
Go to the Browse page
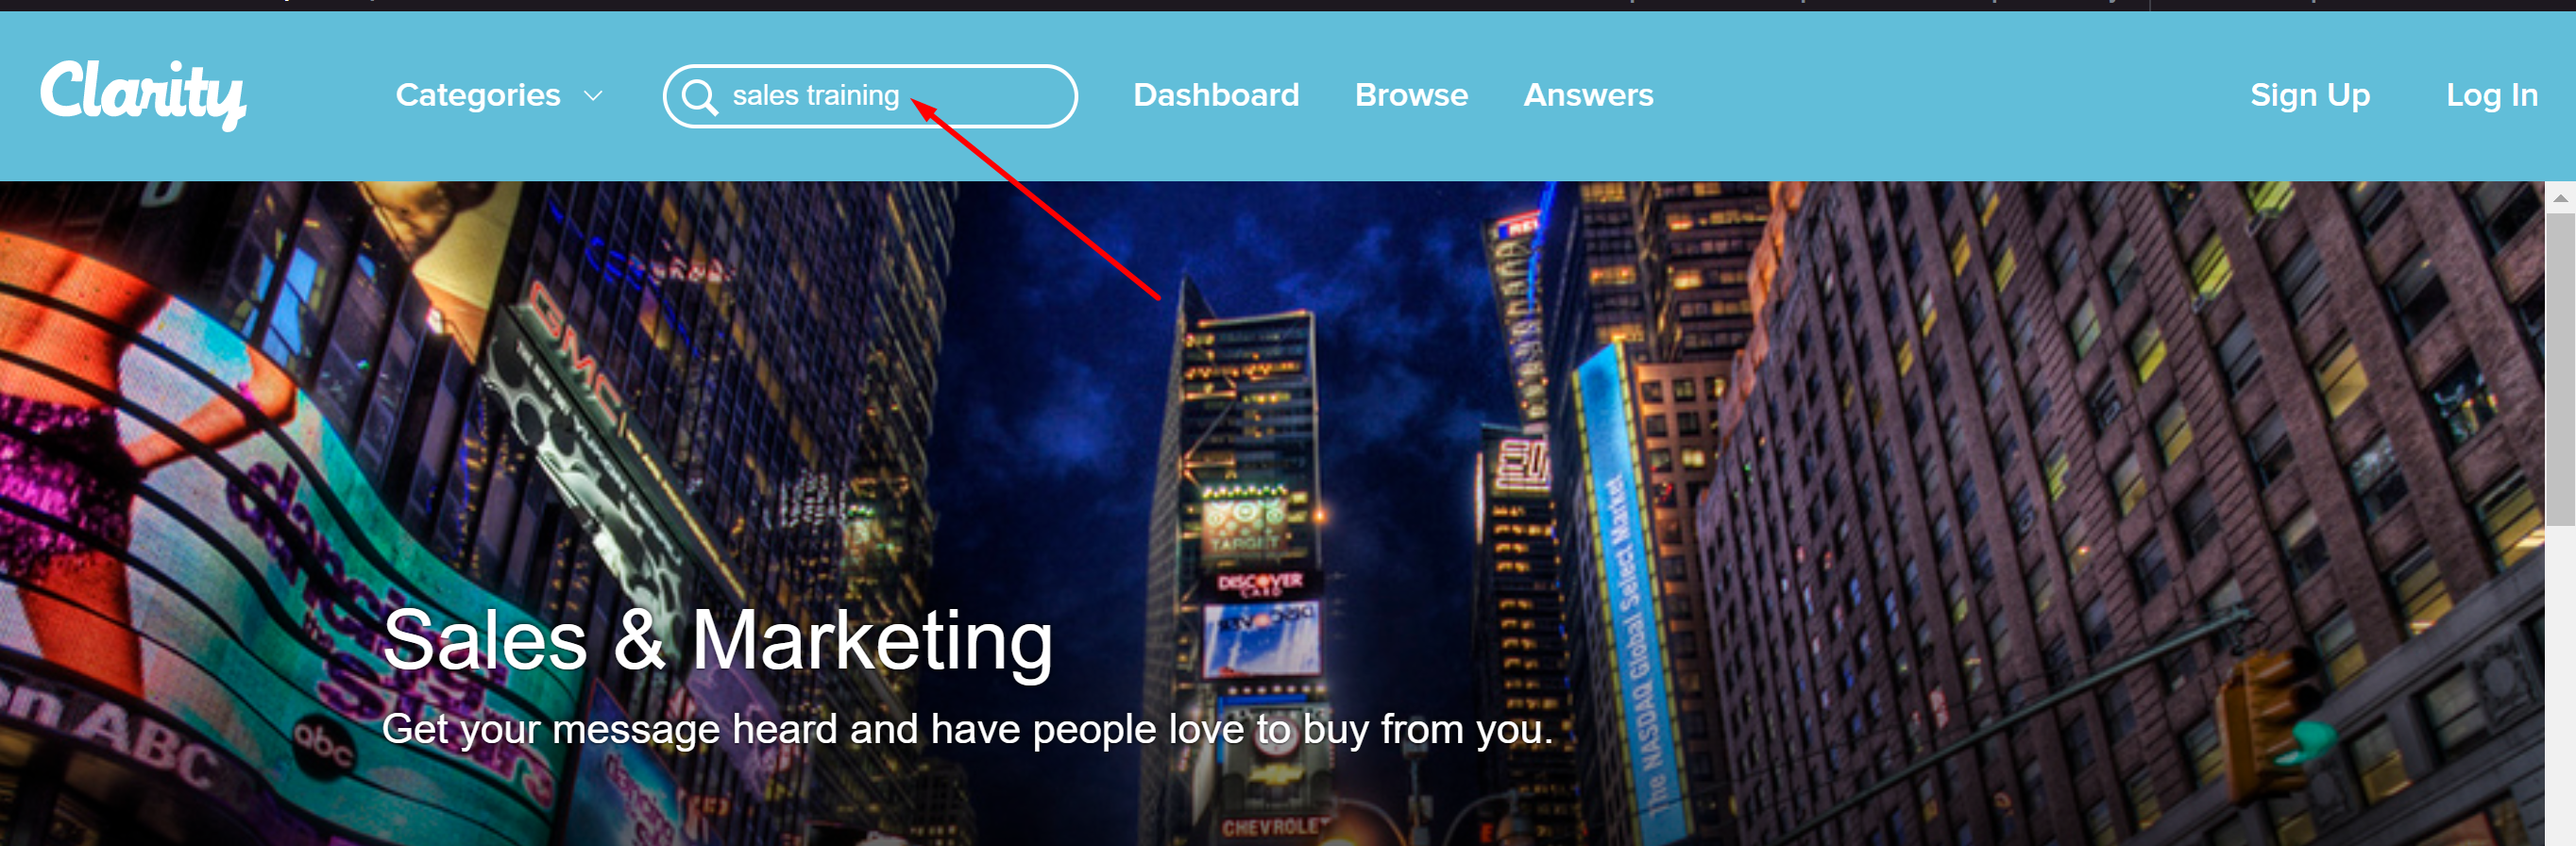point(1411,95)
